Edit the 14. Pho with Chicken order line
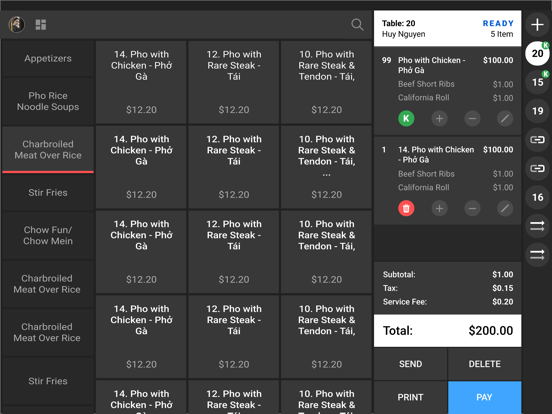 coord(505,208)
